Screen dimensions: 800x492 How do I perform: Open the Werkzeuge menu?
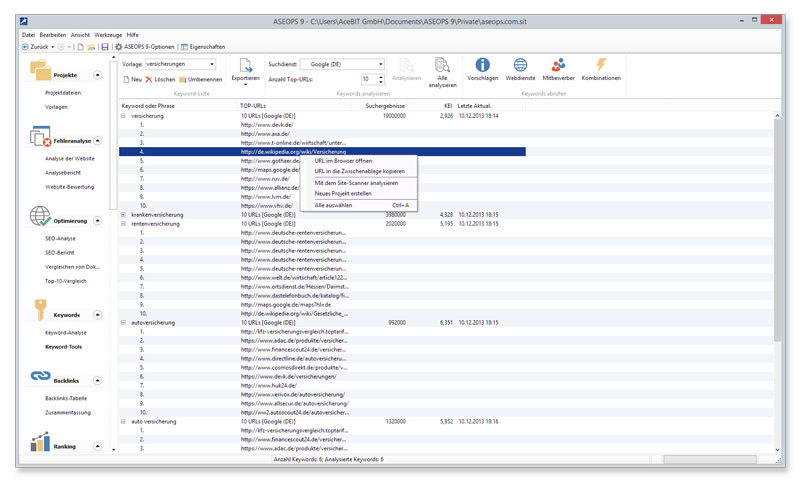click(x=108, y=35)
